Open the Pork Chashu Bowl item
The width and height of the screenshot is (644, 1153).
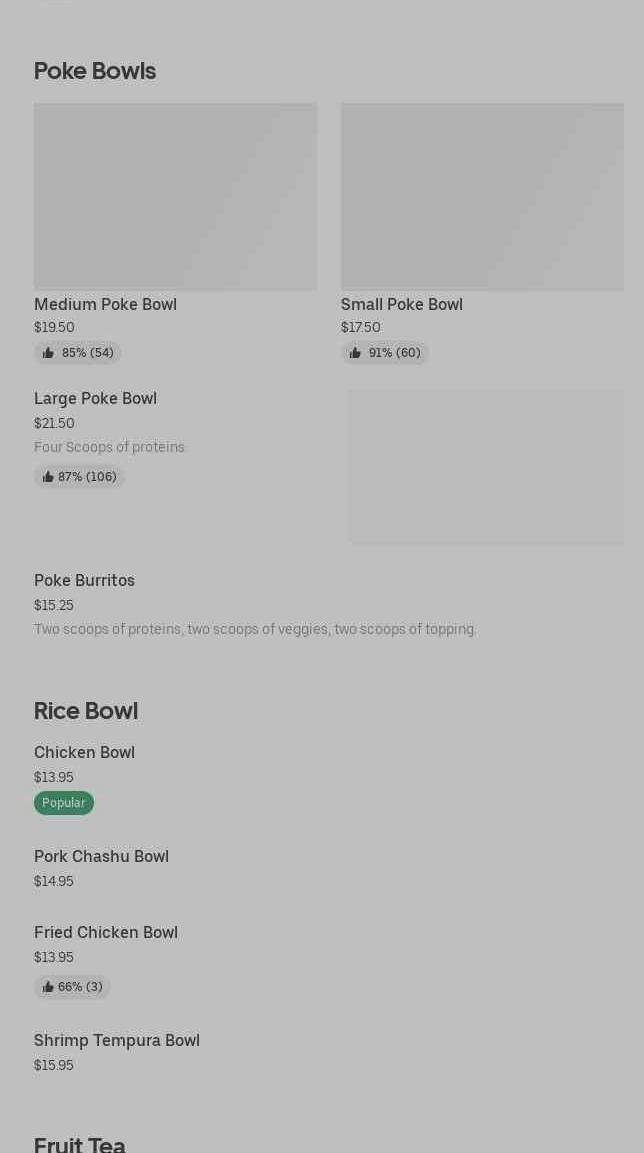tap(101, 856)
